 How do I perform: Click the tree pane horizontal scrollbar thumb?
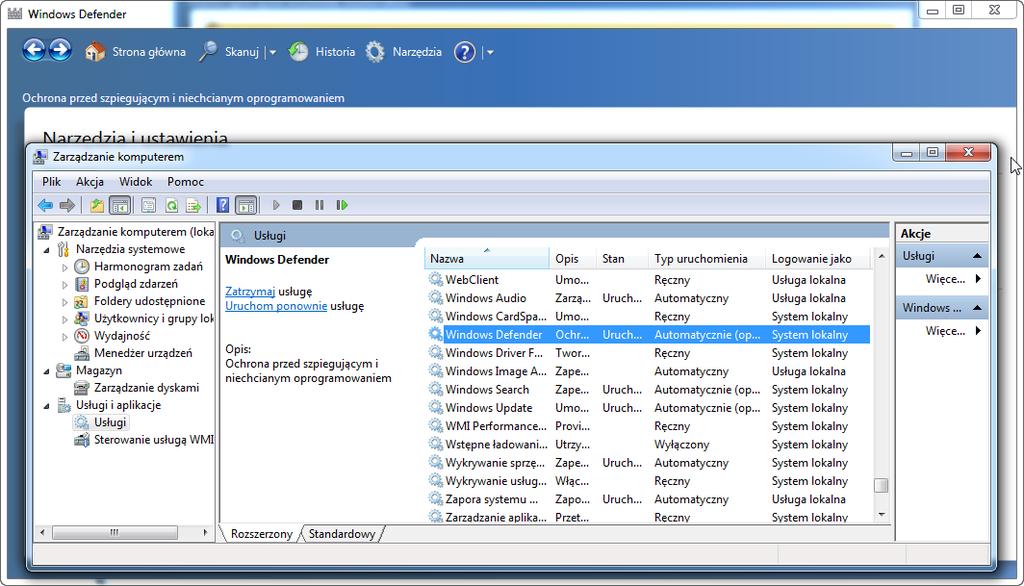(x=115, y=532)
